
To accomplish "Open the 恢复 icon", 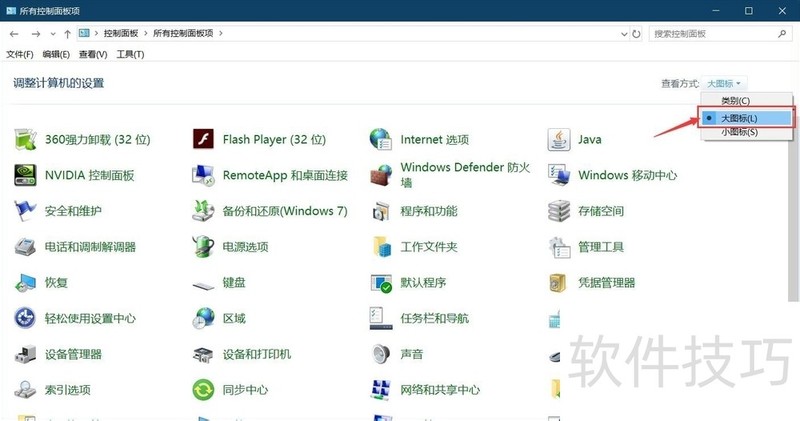I will pyautogui.click(x=25, y=283).
